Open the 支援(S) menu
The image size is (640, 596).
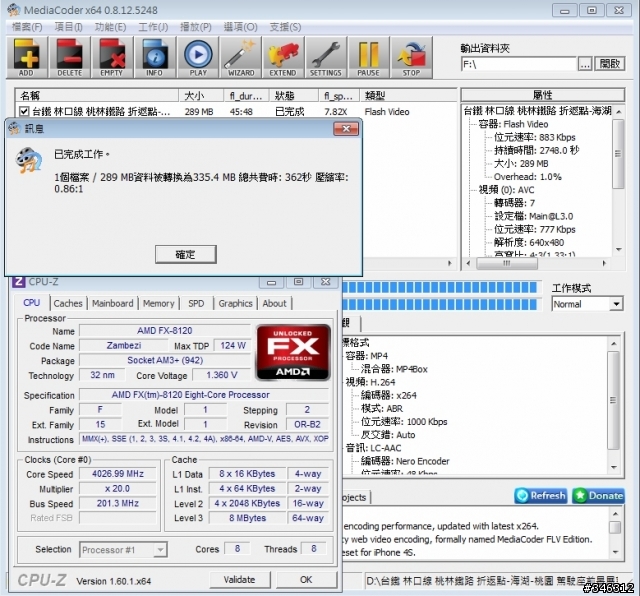tap(285, 27)
